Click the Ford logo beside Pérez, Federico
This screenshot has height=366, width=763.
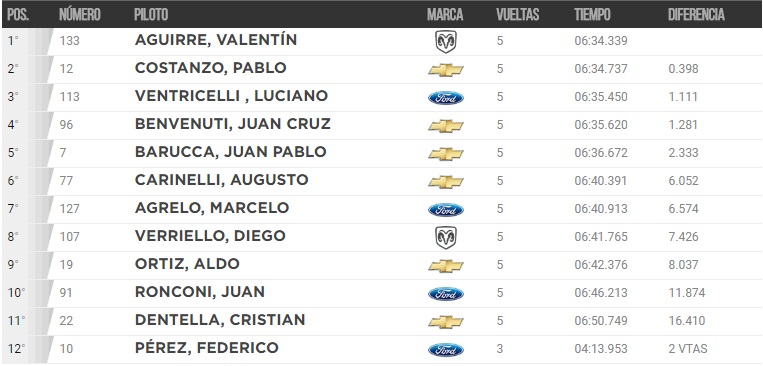[446, 350]
